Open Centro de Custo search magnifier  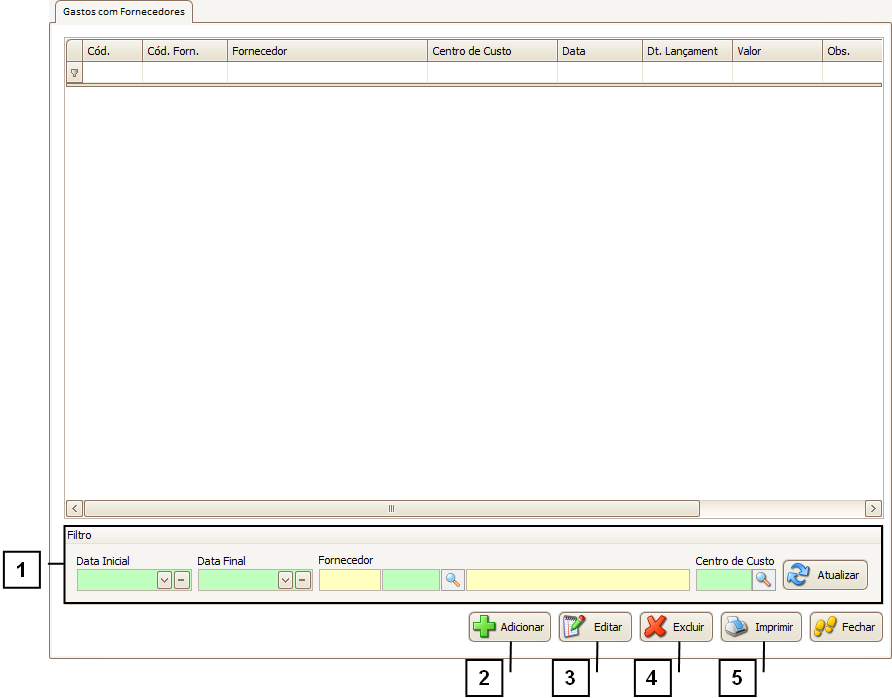tap(763, 579)
